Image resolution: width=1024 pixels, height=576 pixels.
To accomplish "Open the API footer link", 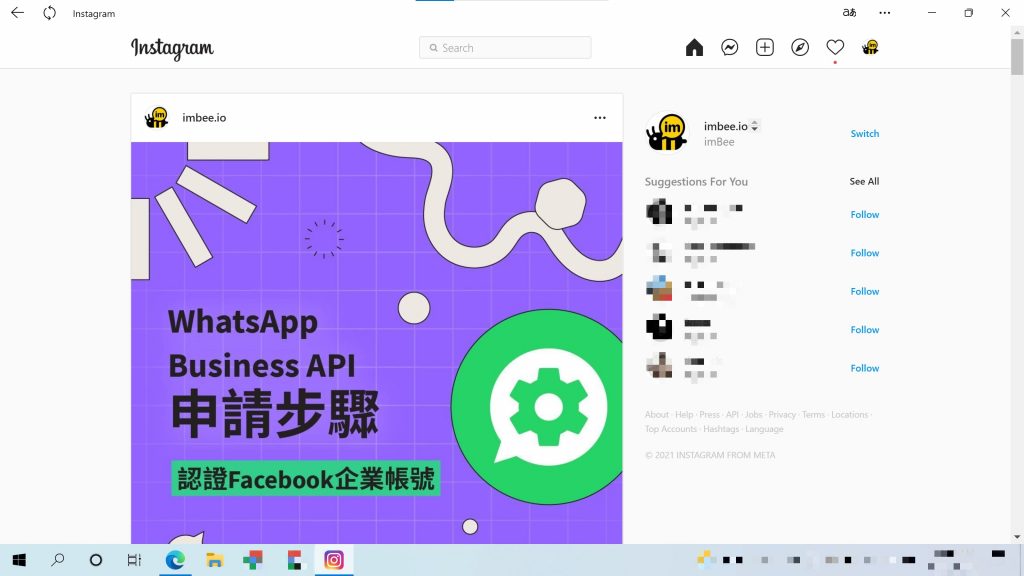I will (x=732, y=415).
